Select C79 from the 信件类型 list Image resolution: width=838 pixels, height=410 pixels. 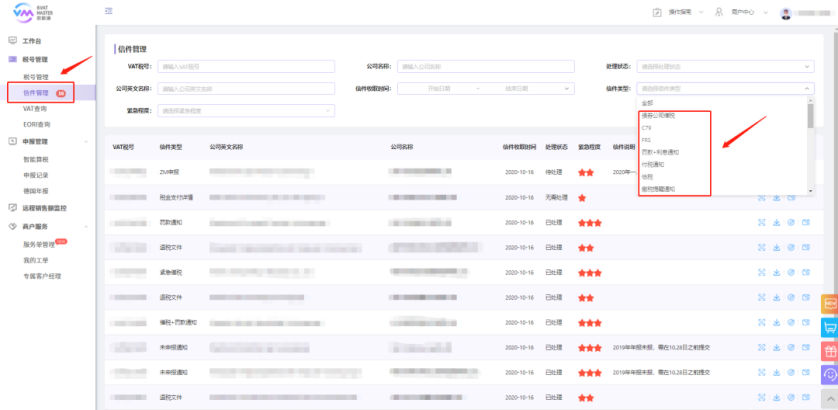point(647,127)
